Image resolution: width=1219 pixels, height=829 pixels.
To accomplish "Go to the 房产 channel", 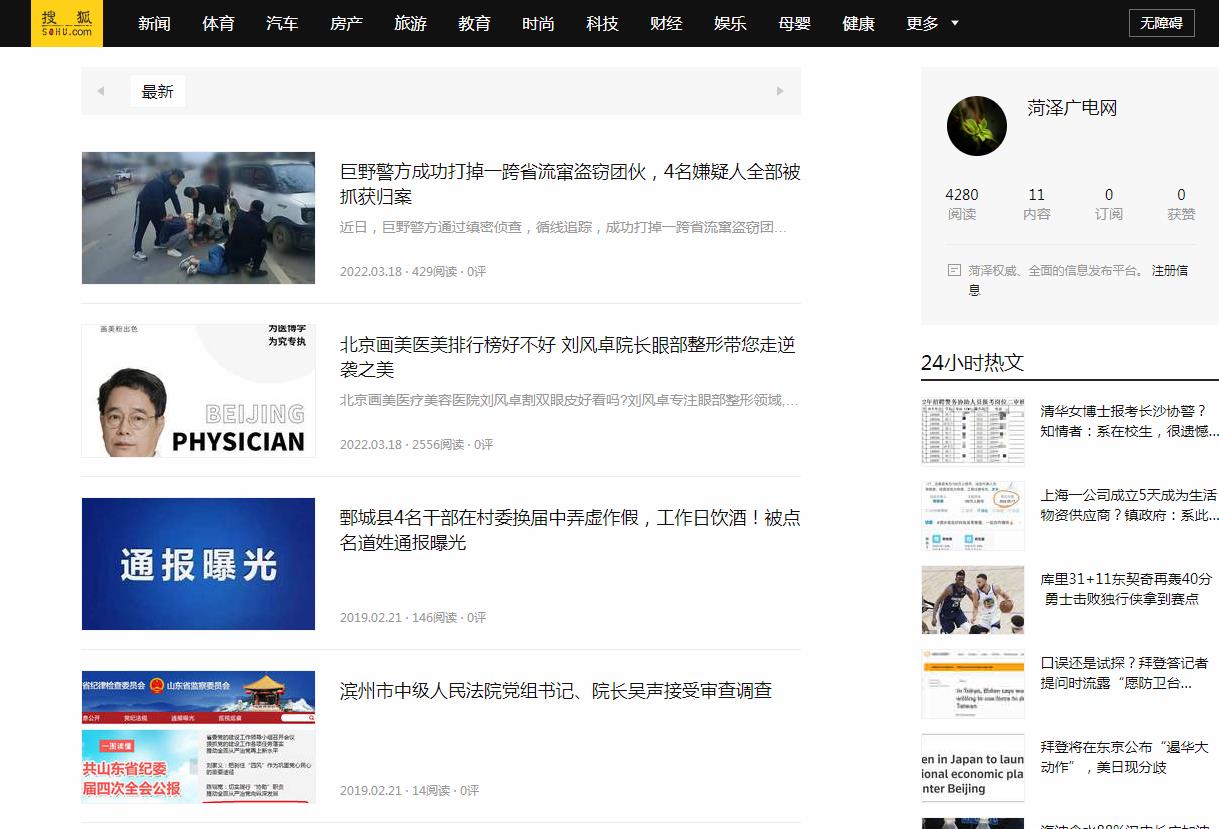I will (x=346, y=23).
